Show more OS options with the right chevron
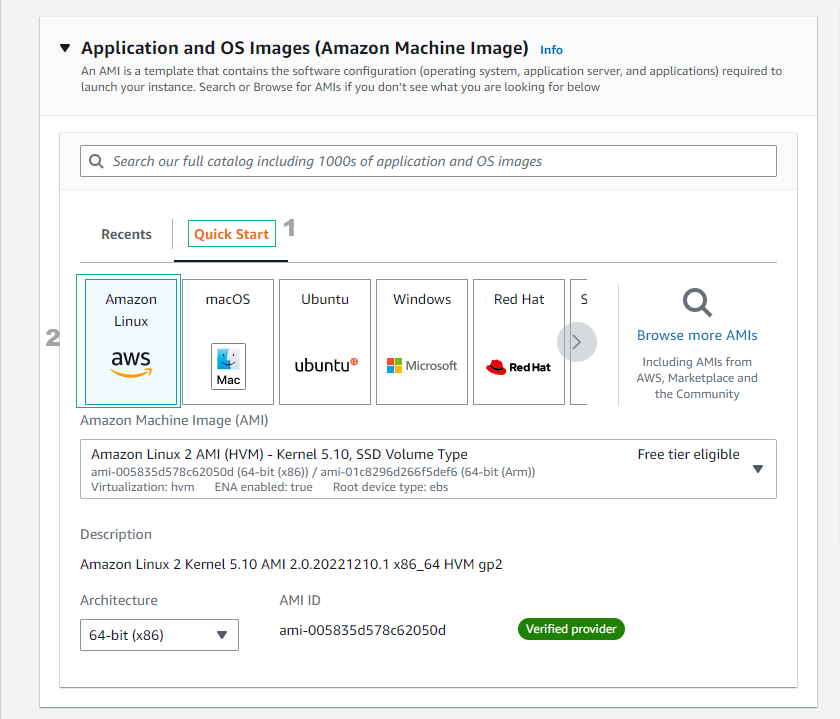 point(576,342)
